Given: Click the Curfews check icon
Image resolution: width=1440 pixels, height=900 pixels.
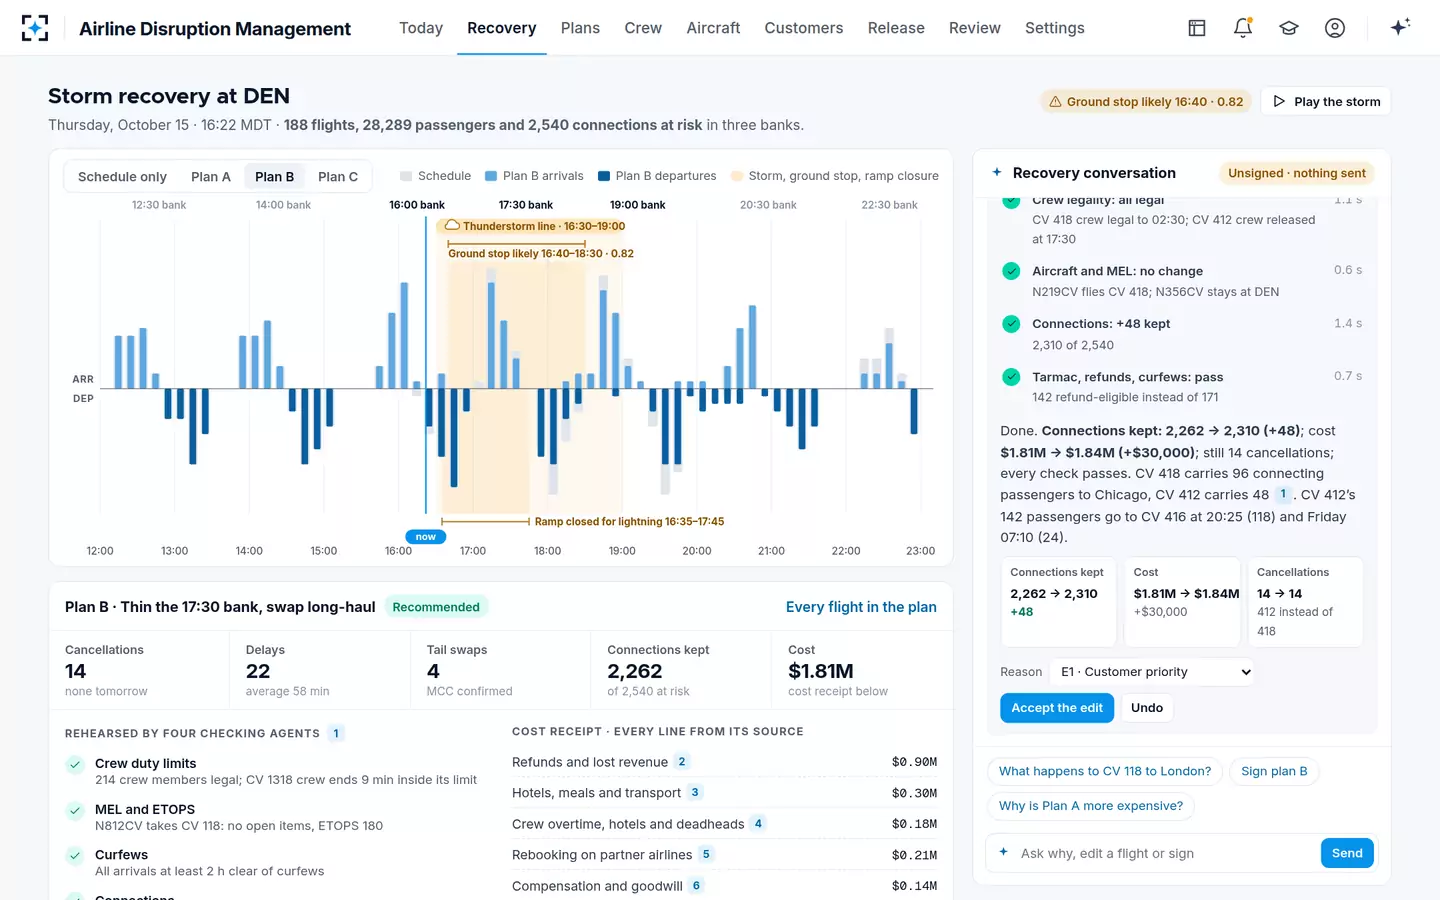Looking at the screenshot, I should click(x=75, y=856).
